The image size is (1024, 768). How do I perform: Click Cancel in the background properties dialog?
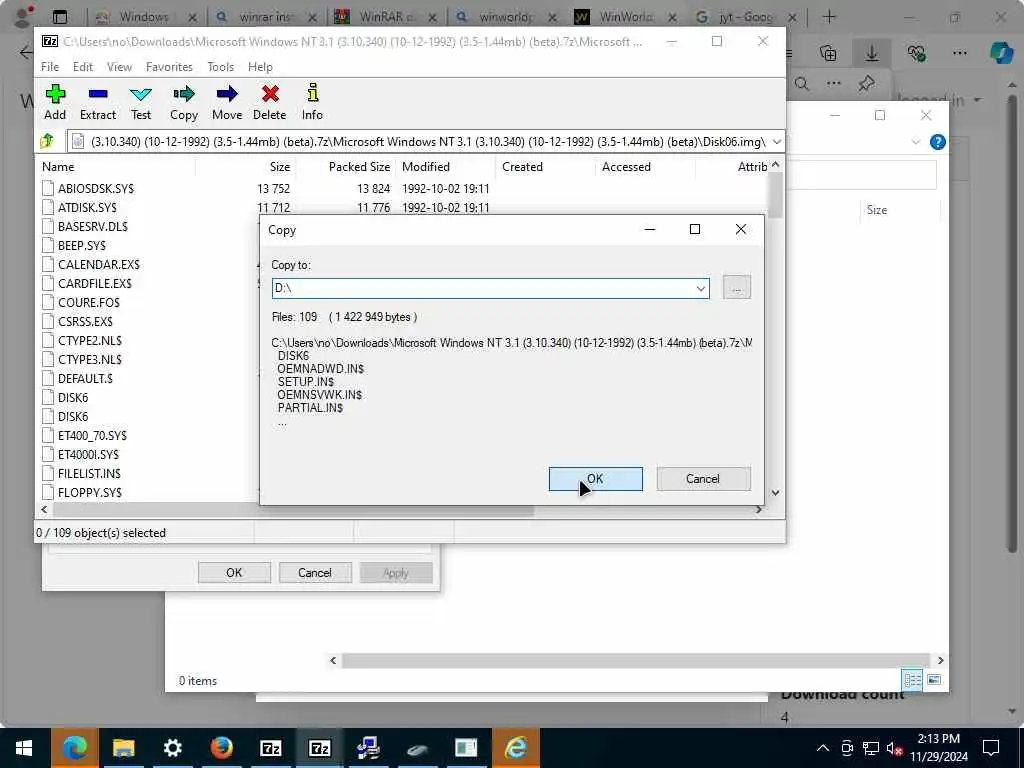tap(315, 573)
